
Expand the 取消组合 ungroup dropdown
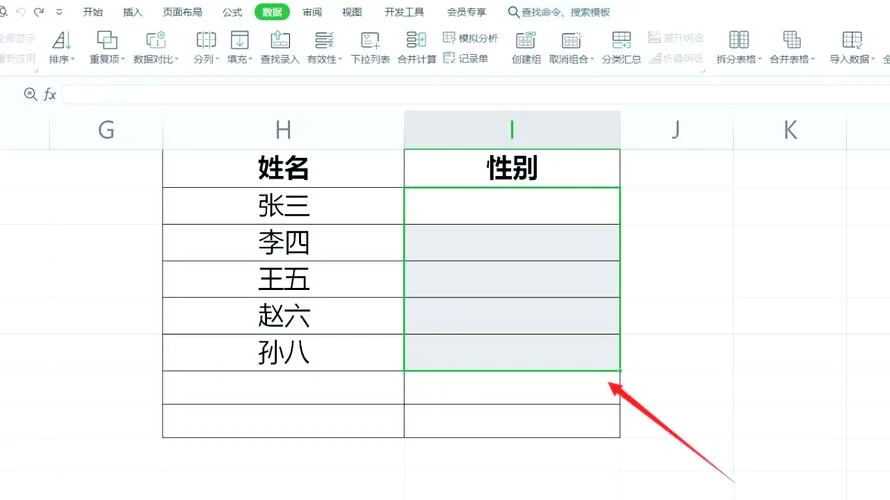(592, 59)
